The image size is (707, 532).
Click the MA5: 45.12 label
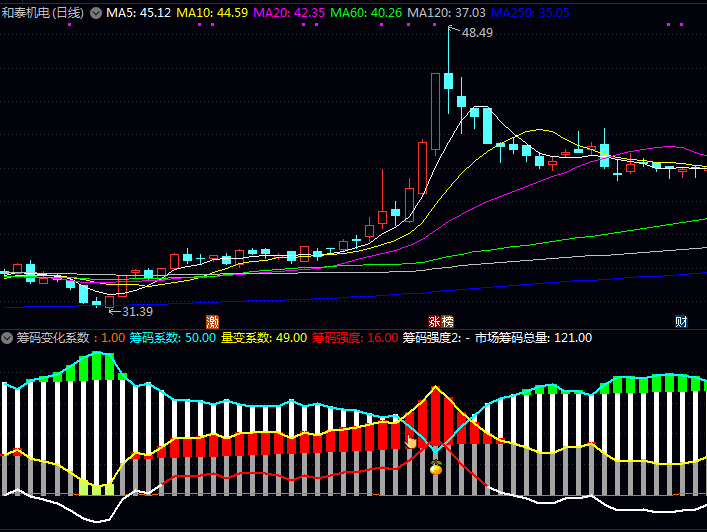click(139, 13)
